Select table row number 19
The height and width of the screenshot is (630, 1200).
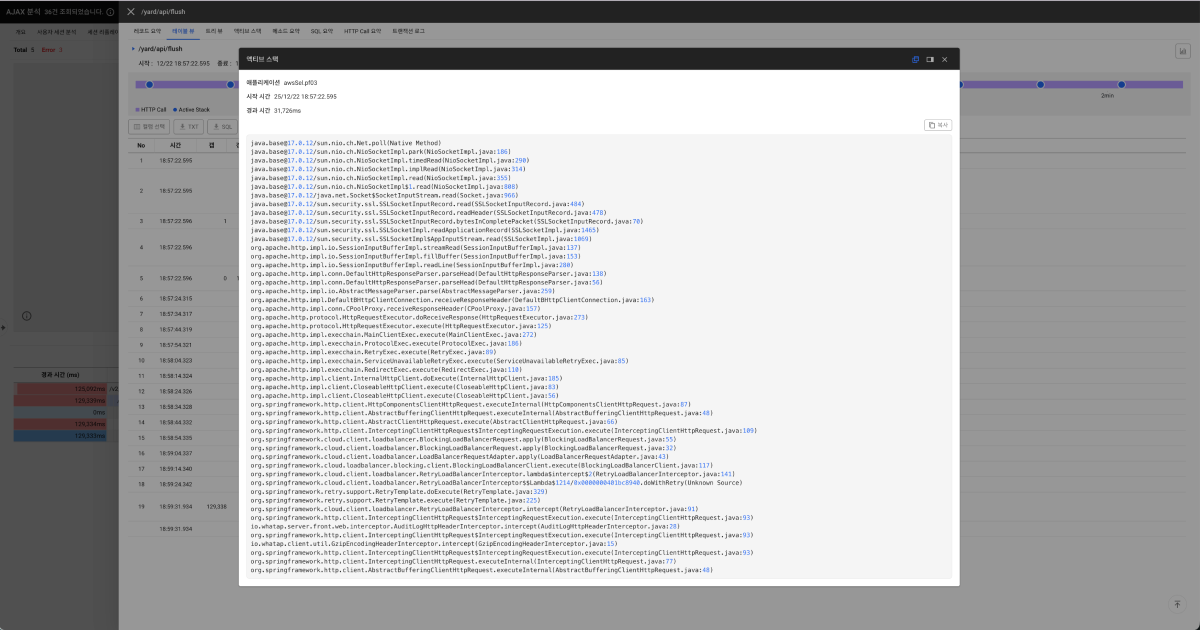pyautogui.click(x=141, y=507)
